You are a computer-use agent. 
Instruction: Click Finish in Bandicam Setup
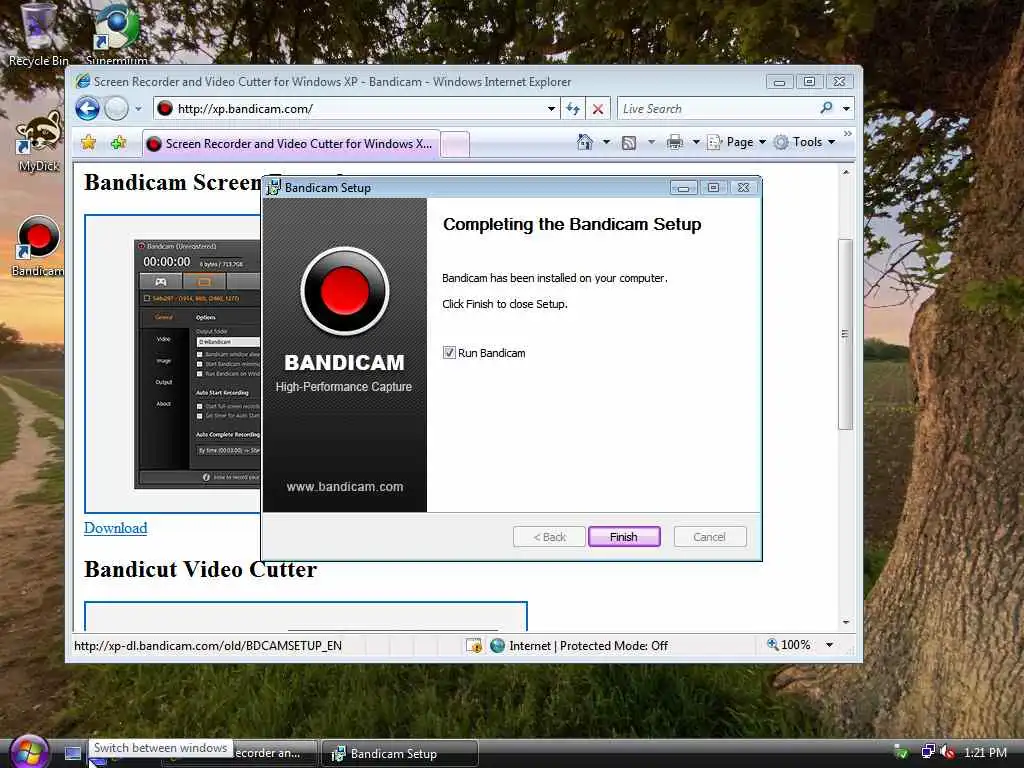point(624,537)
